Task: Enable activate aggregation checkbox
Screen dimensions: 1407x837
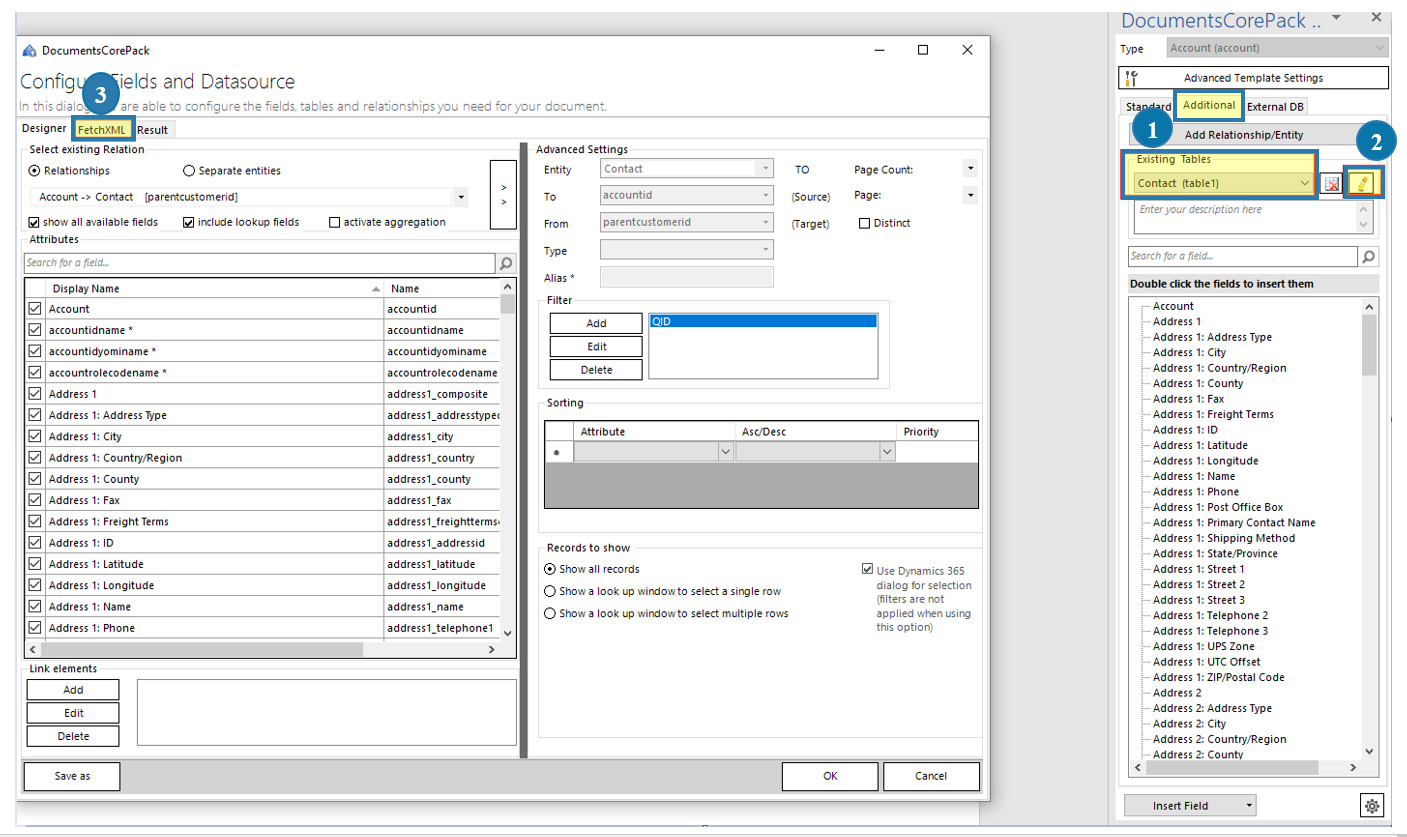Action: tap(335, 222)
